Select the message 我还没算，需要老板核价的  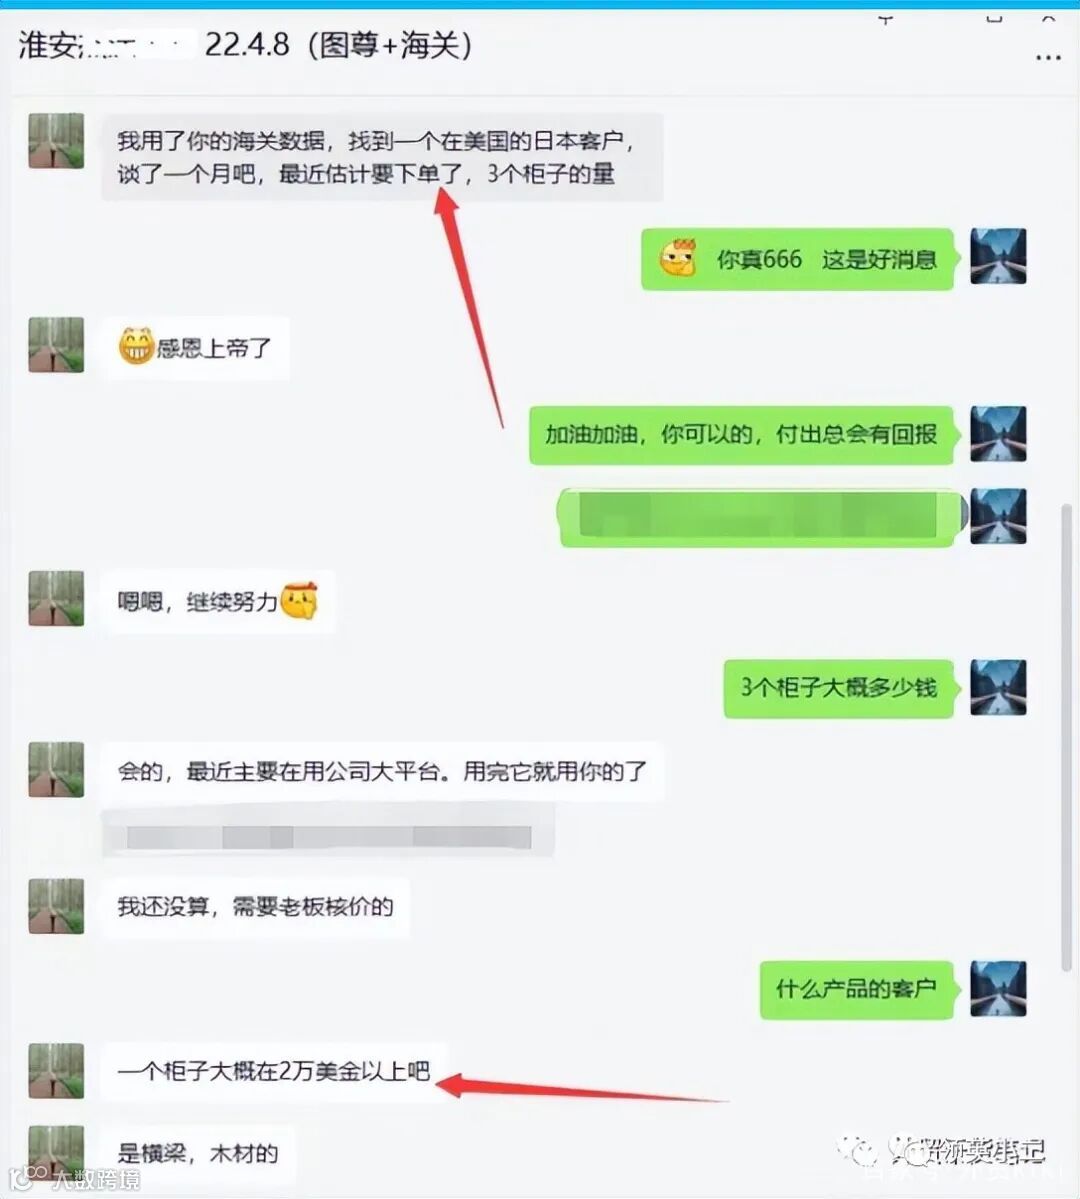255,908
